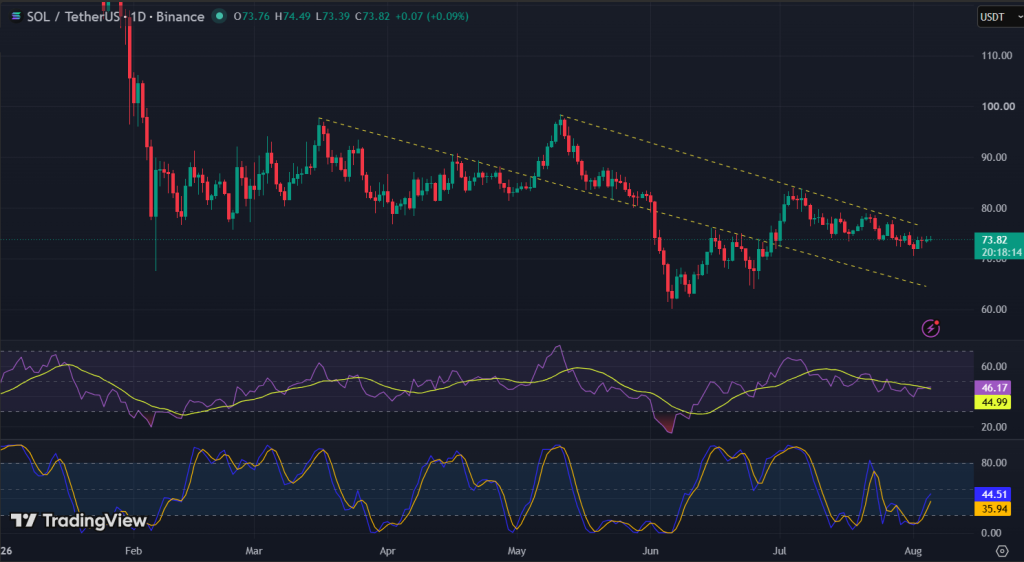Click the green 73.82 current price label

(994, 240)
